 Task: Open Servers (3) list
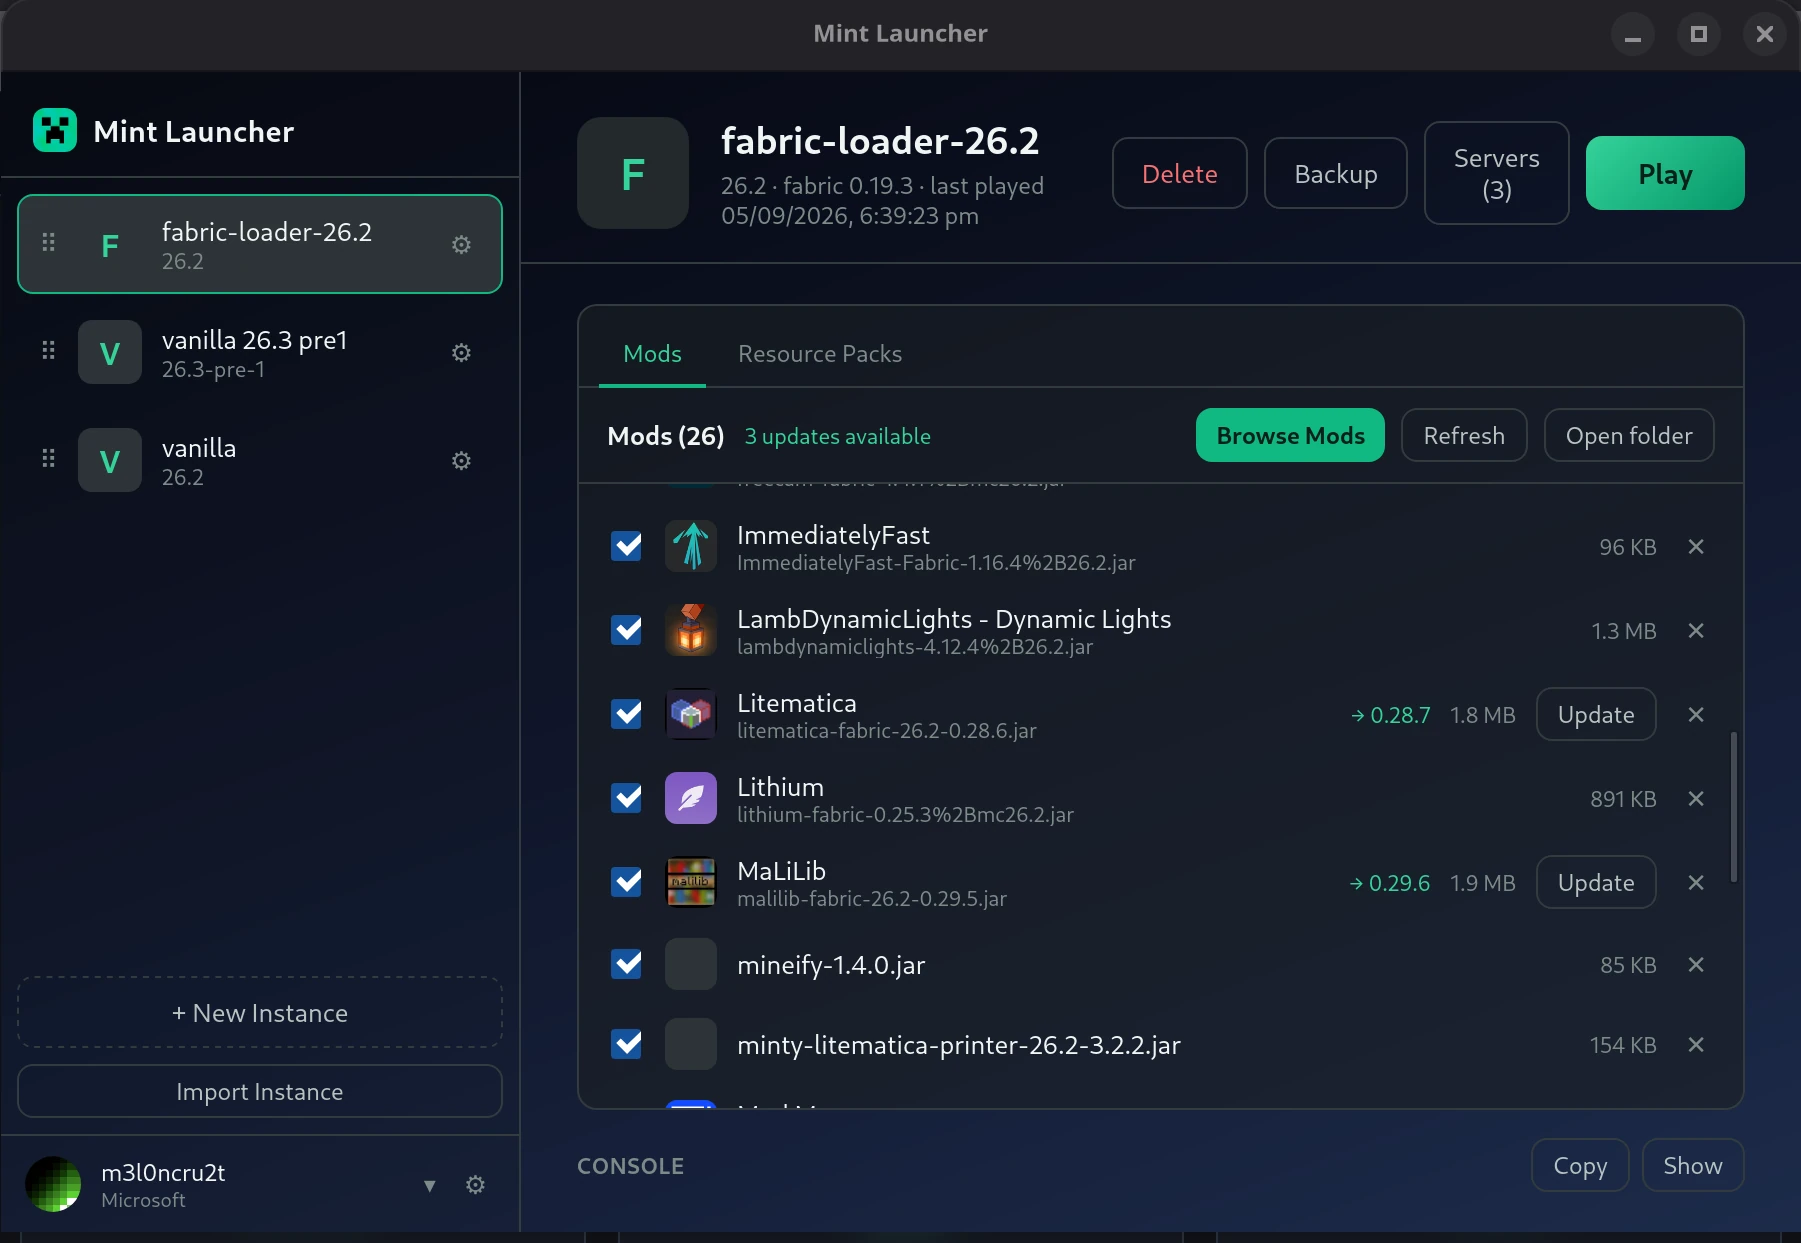(x=1497, y=173)
